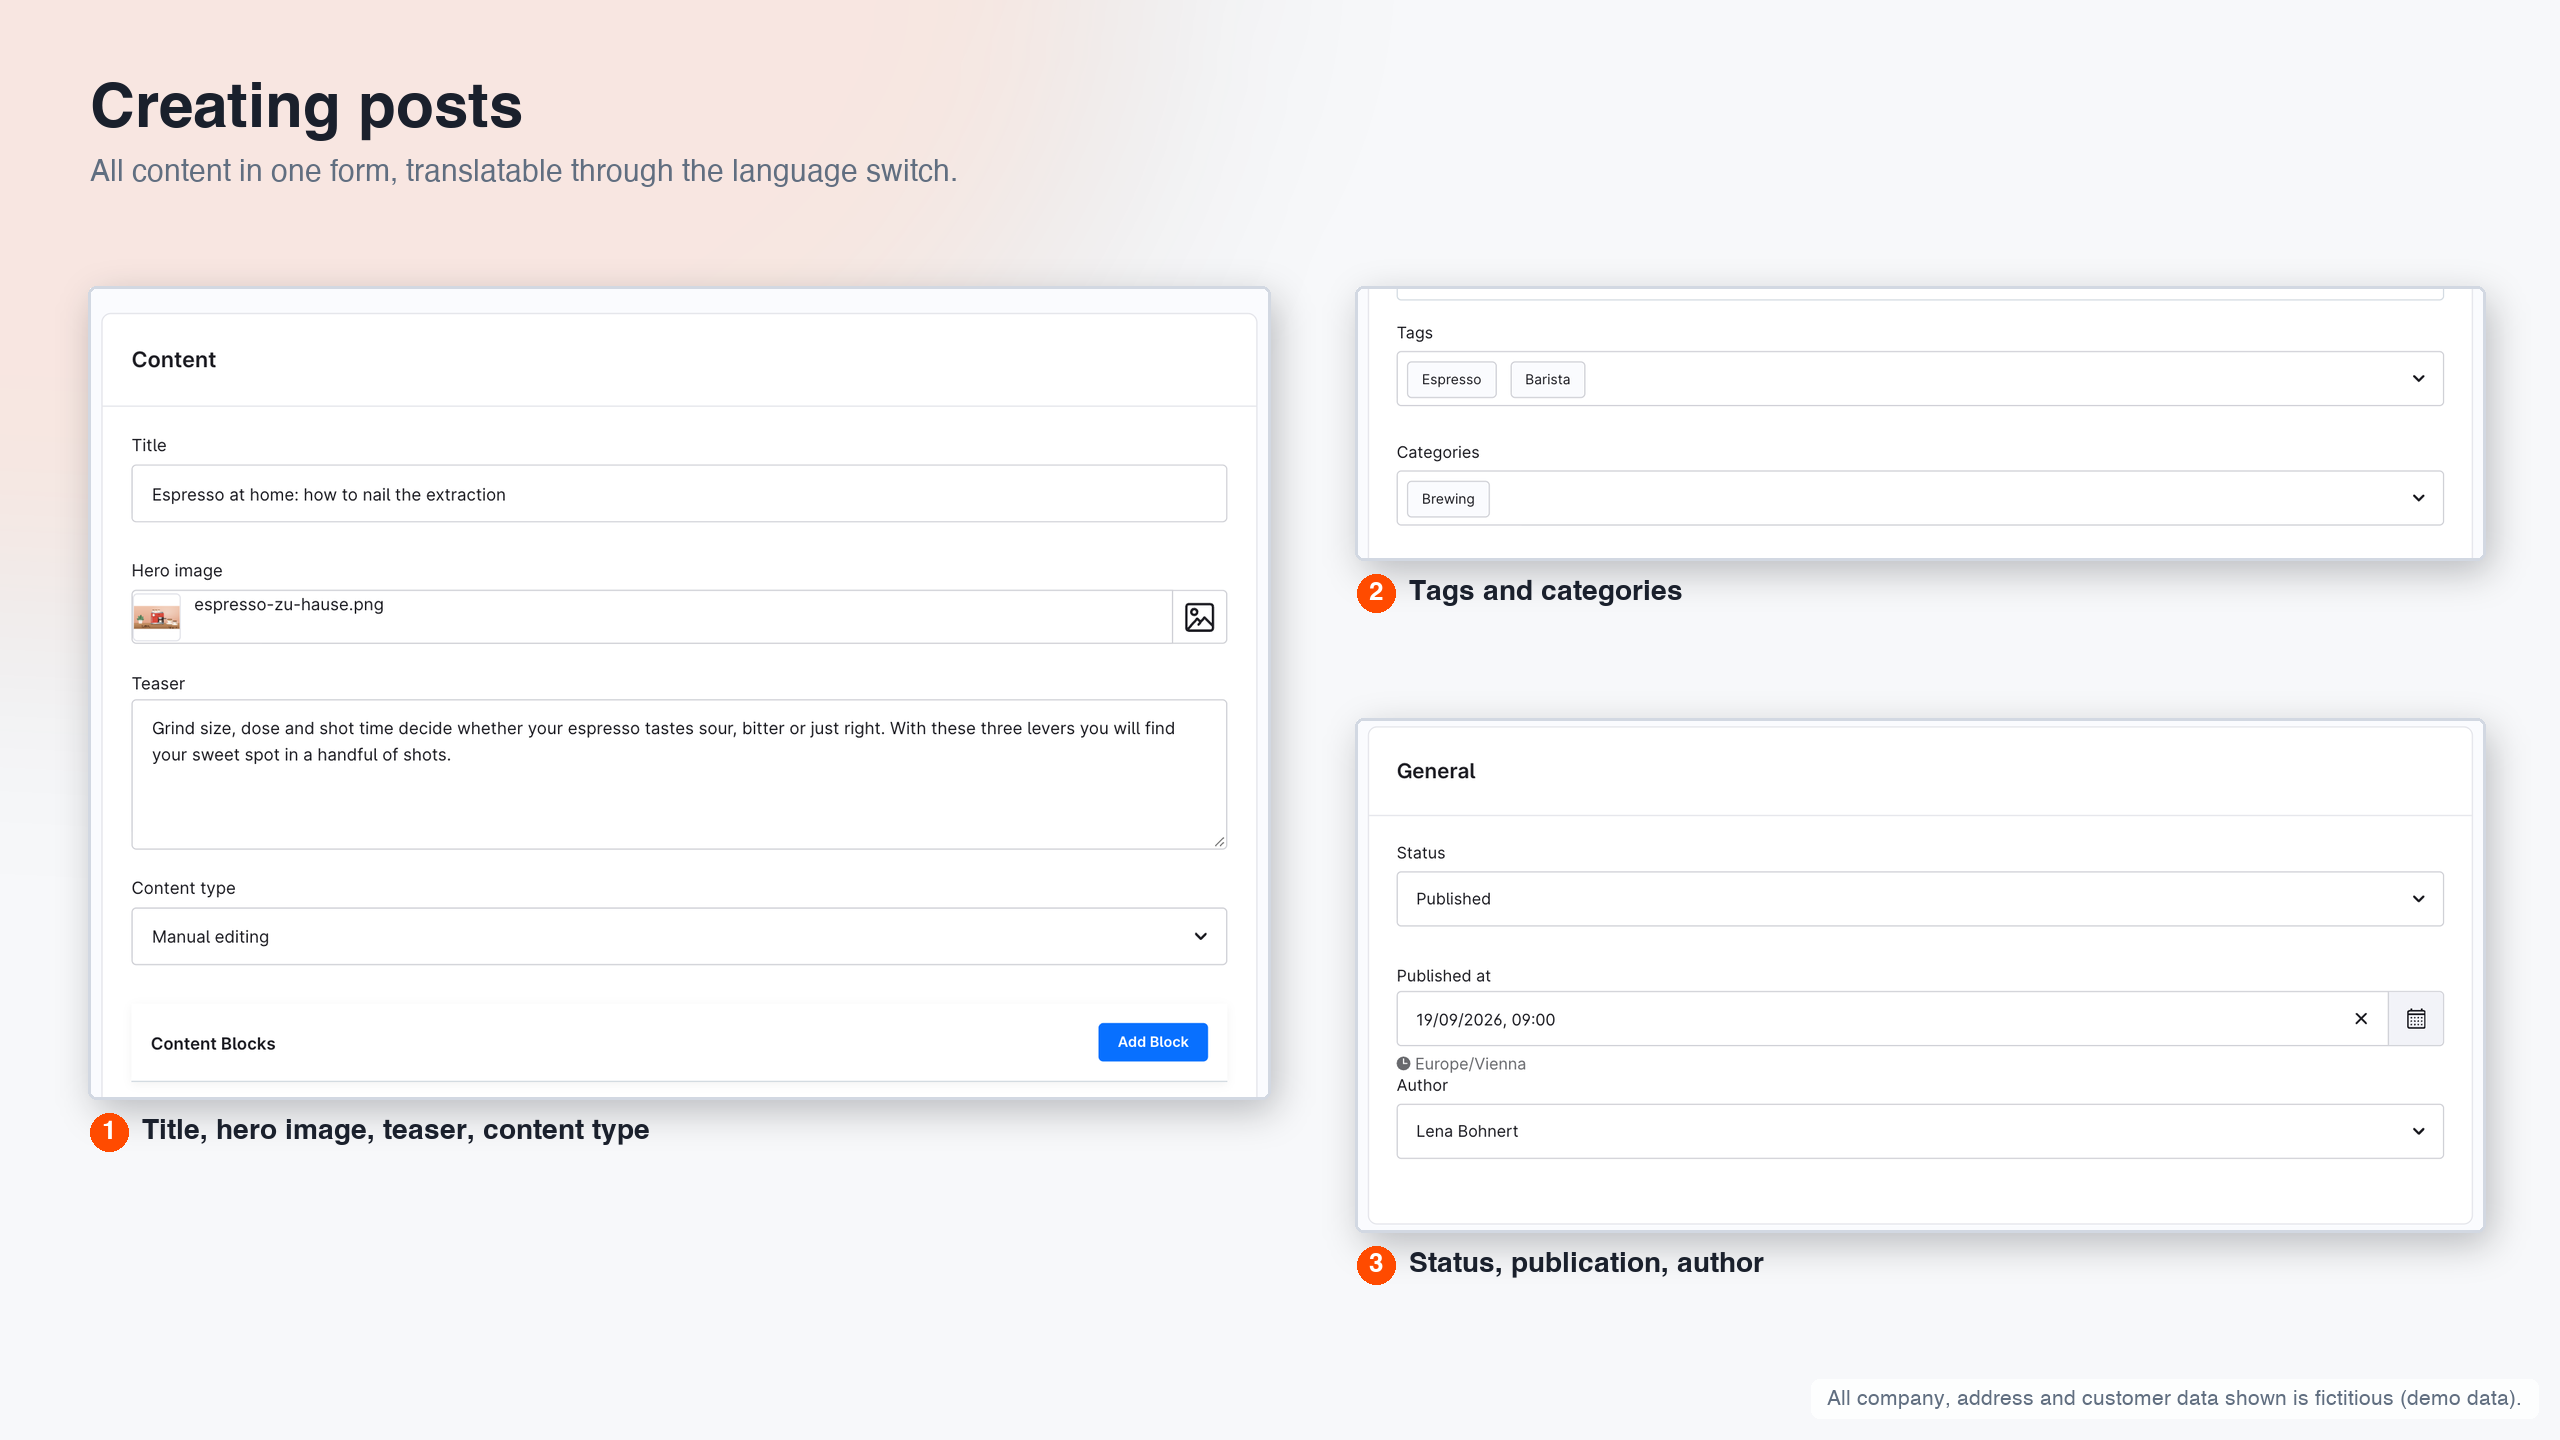Open the Author dropdown showing Lena Bohnert
Screen dimensions: 2560x1440
pyautogui.click(x=1920, y=1131)
